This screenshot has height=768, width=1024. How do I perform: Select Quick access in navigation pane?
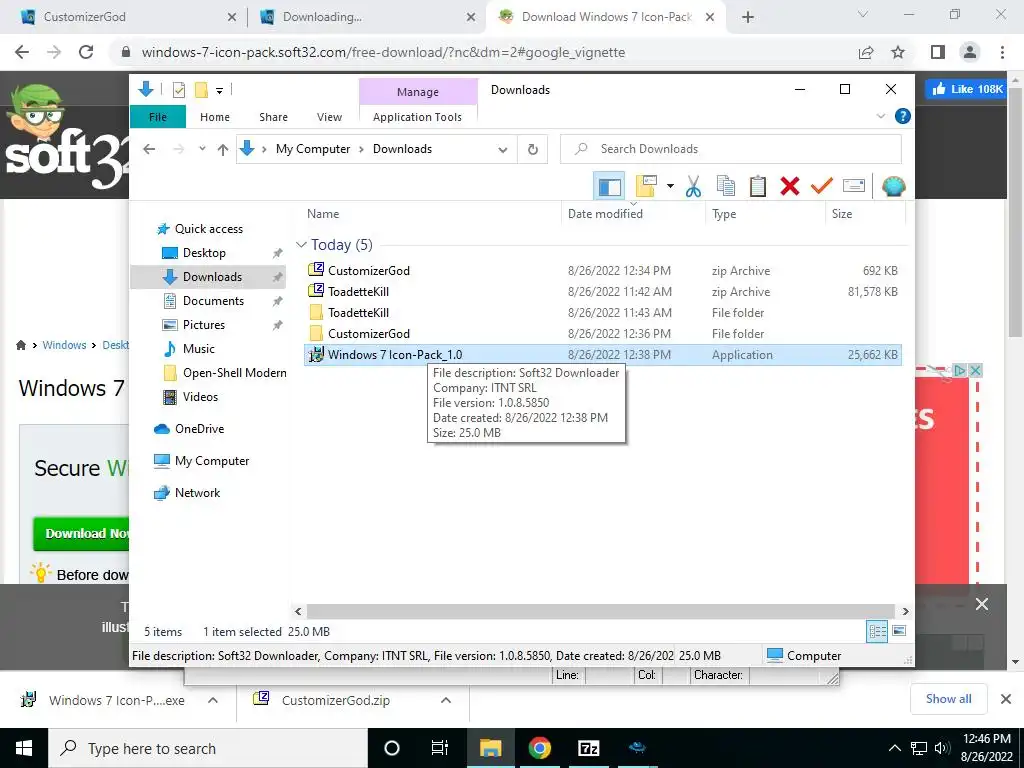208,229
